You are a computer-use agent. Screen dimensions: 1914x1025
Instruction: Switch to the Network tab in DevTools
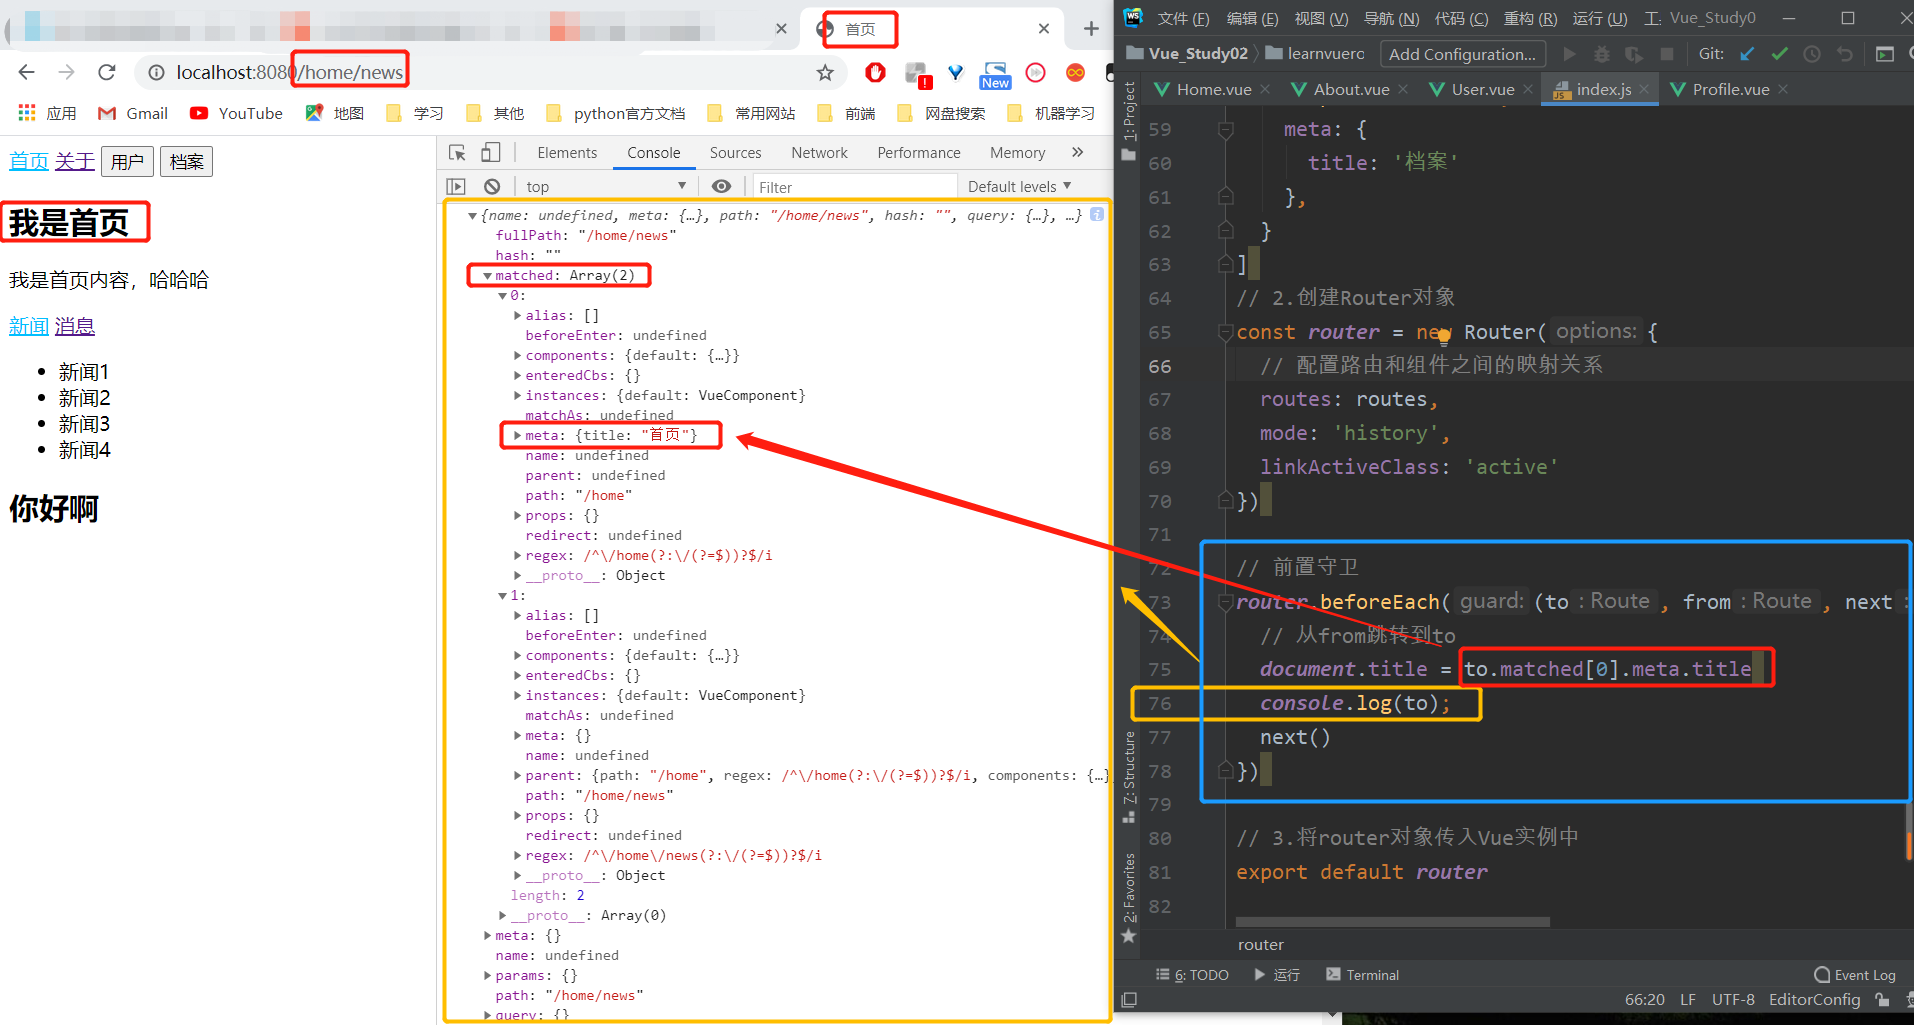819,153
